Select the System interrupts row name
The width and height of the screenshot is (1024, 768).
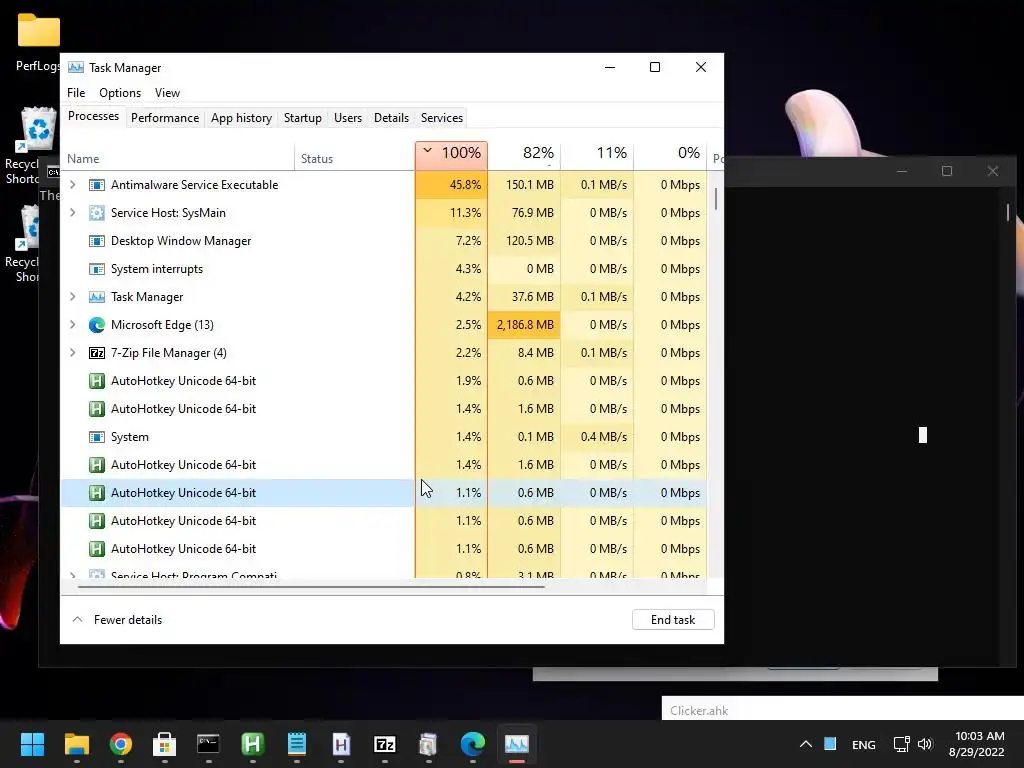(157, 269)
